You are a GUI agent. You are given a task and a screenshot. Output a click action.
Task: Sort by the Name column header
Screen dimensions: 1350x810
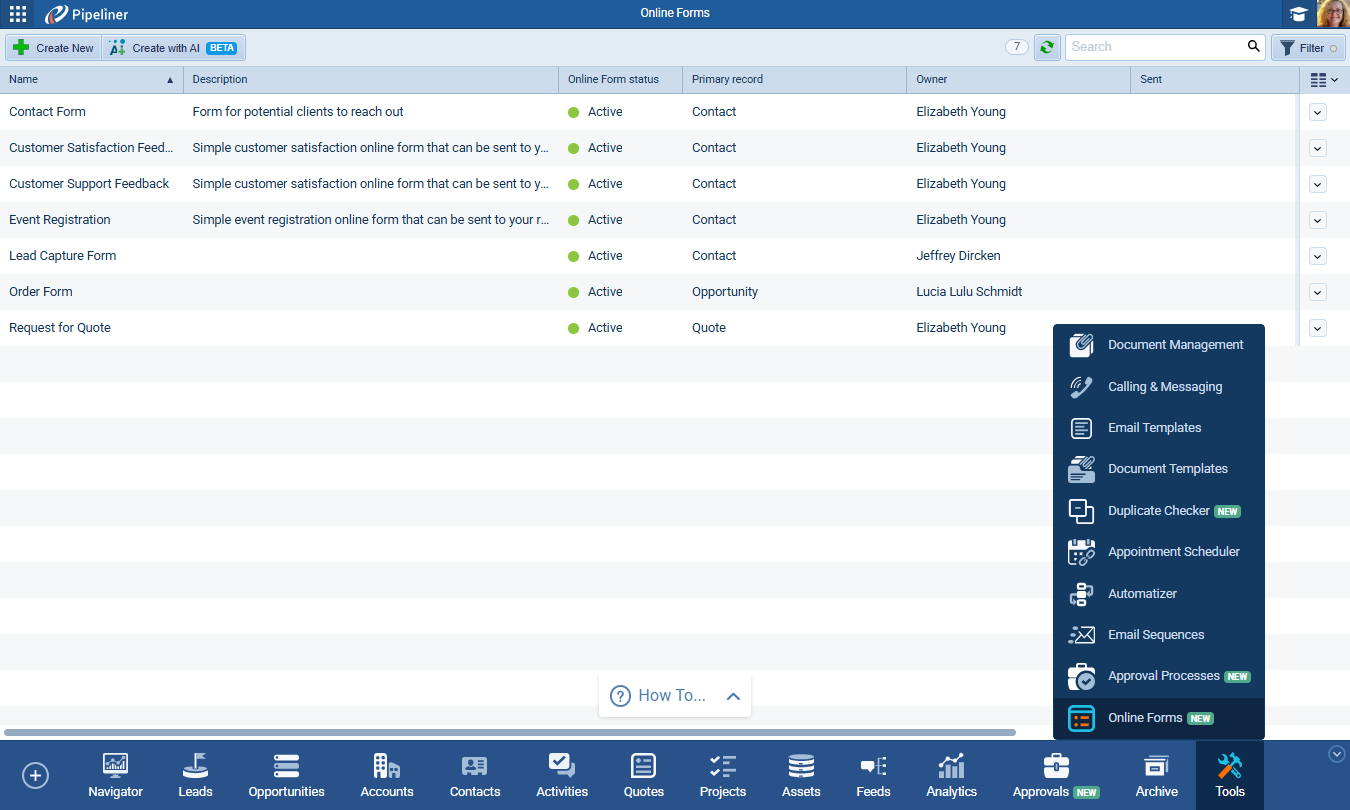92,80
